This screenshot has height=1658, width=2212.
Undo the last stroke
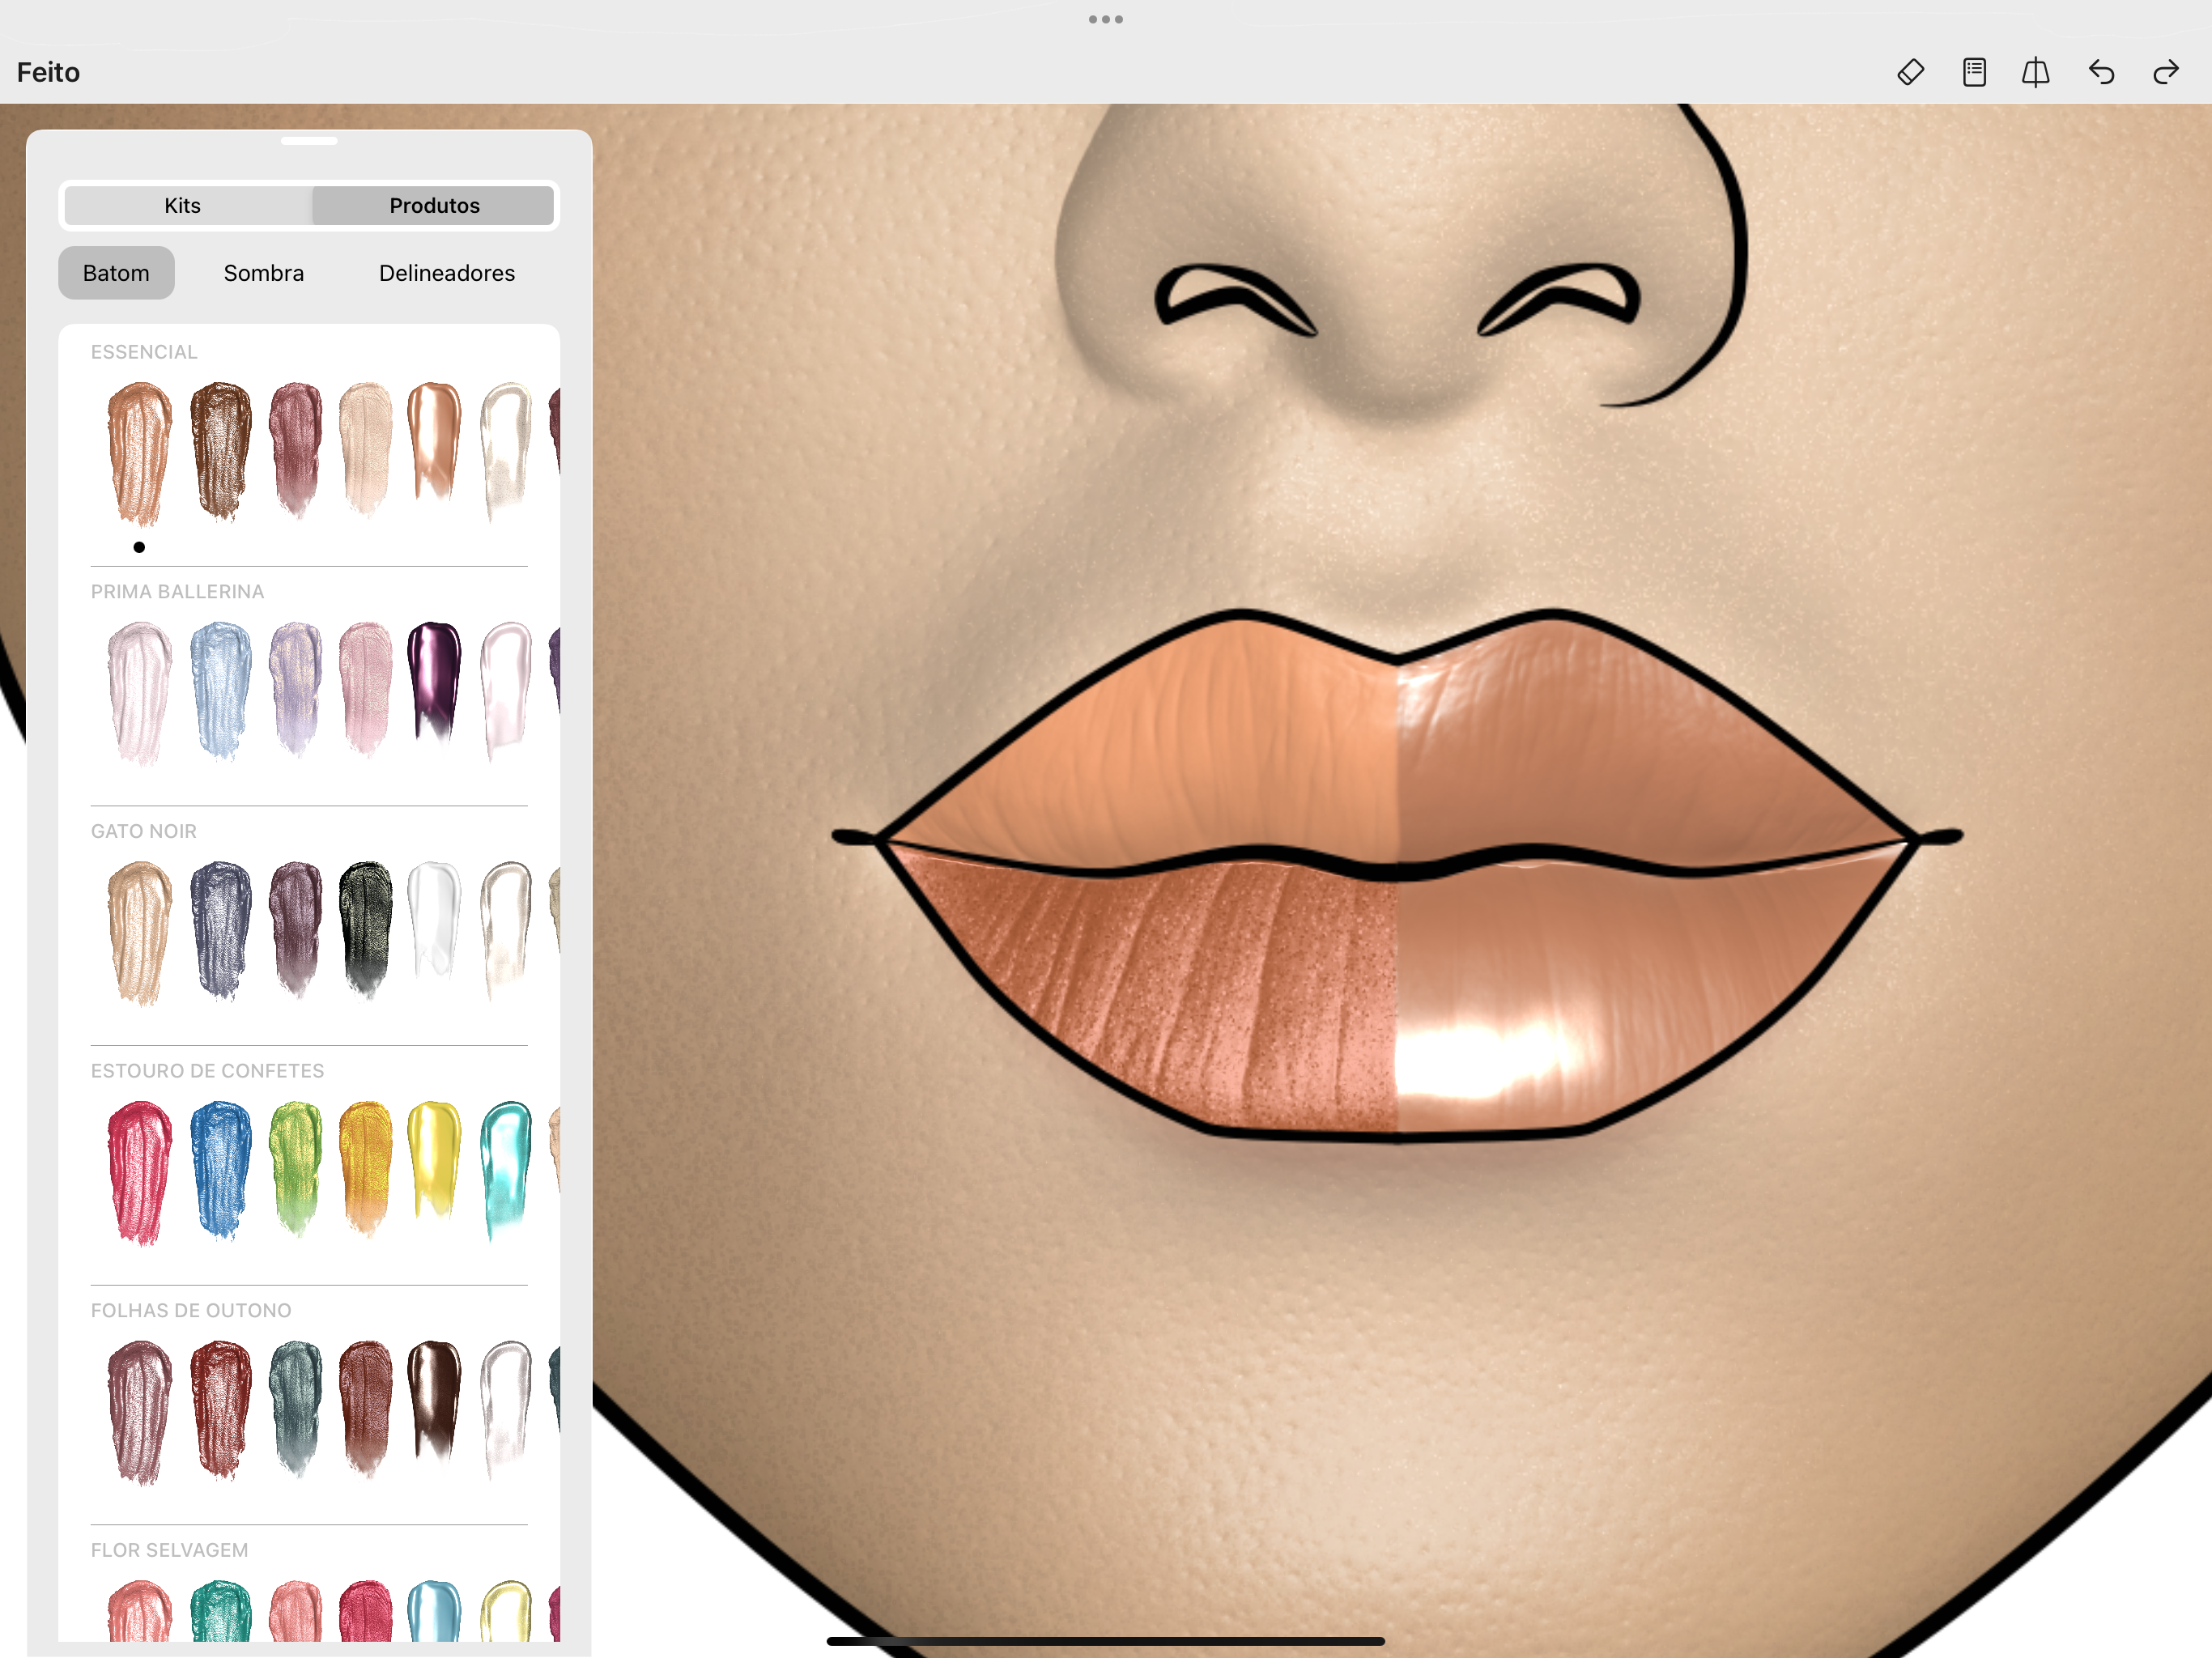2101,72
